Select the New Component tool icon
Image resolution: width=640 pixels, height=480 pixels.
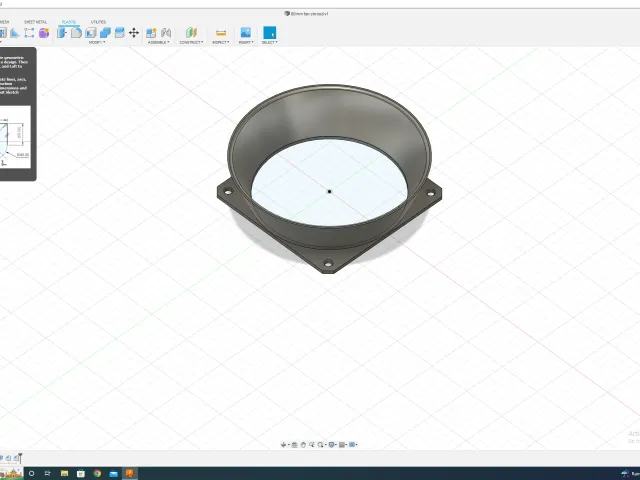tap(151, 33)
